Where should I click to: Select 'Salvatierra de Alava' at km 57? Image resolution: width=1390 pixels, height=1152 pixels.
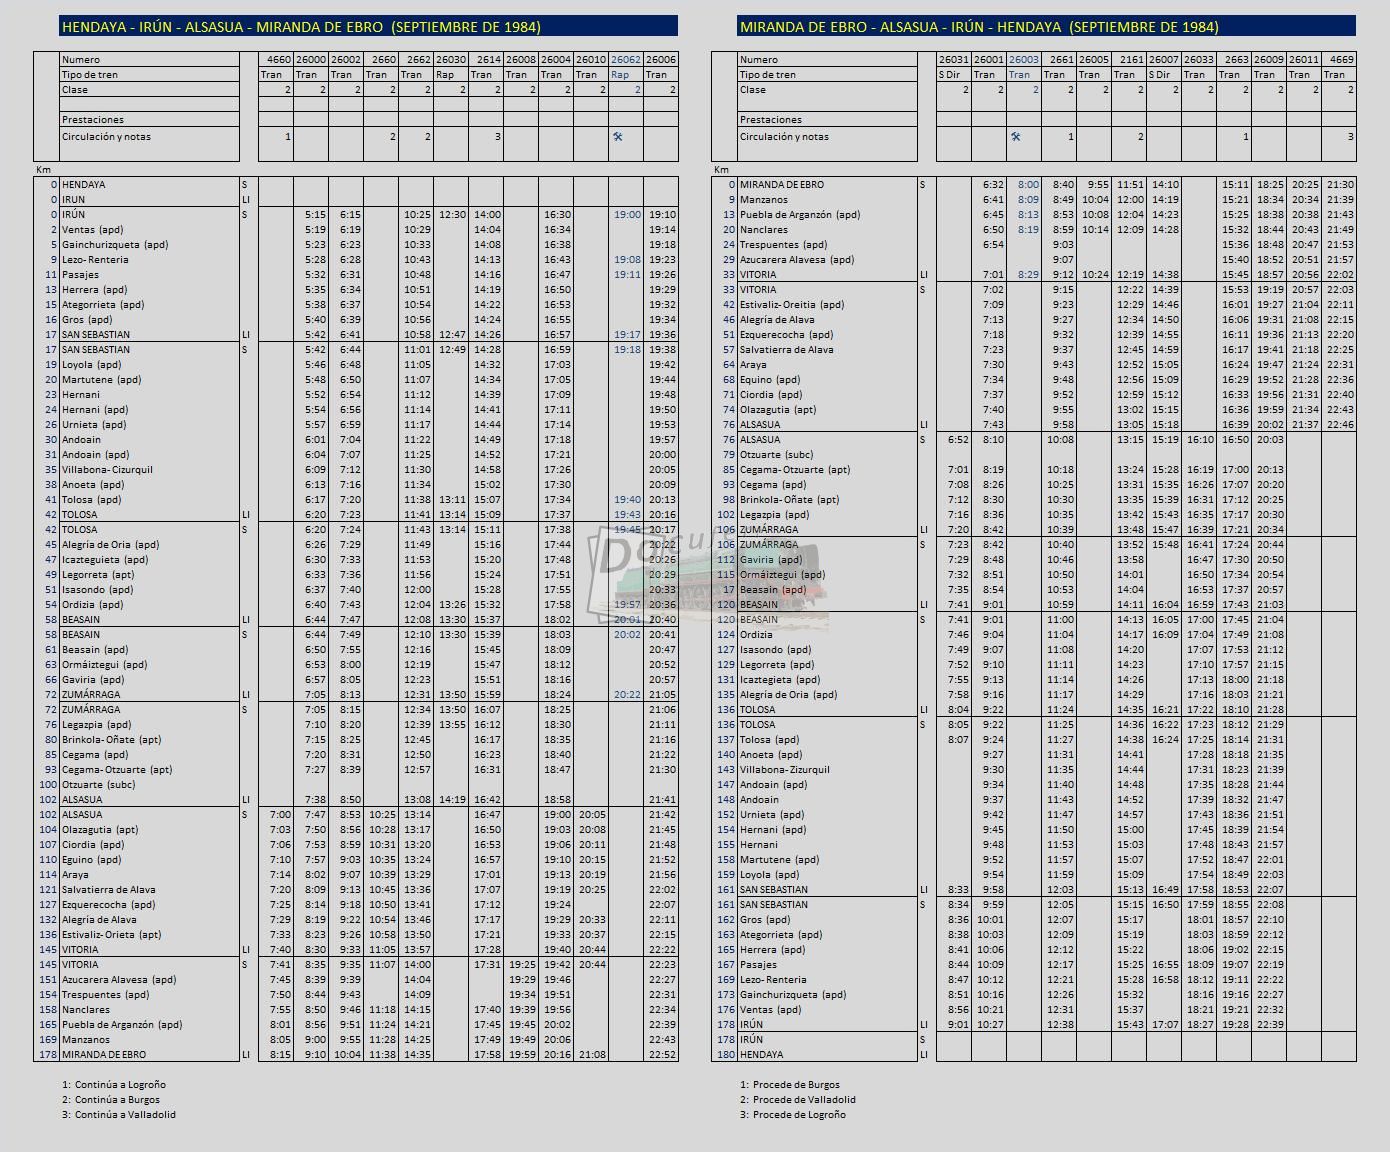click(x=787, y=350)
